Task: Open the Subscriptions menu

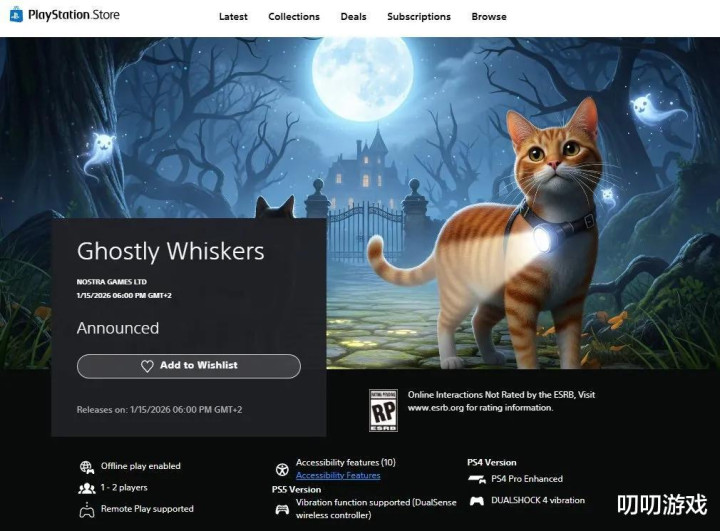Action: [x=419, y=17]
